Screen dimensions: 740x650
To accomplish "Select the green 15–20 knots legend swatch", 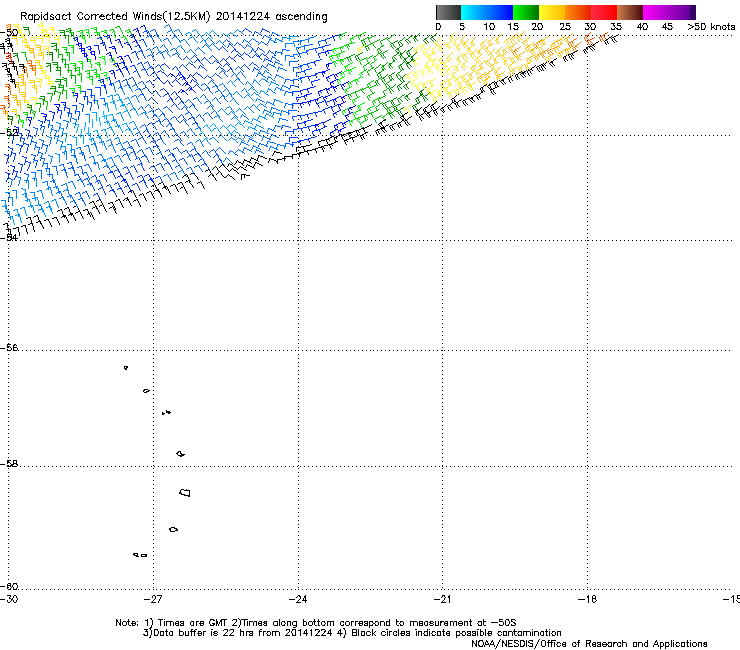I will click(526, 12).
